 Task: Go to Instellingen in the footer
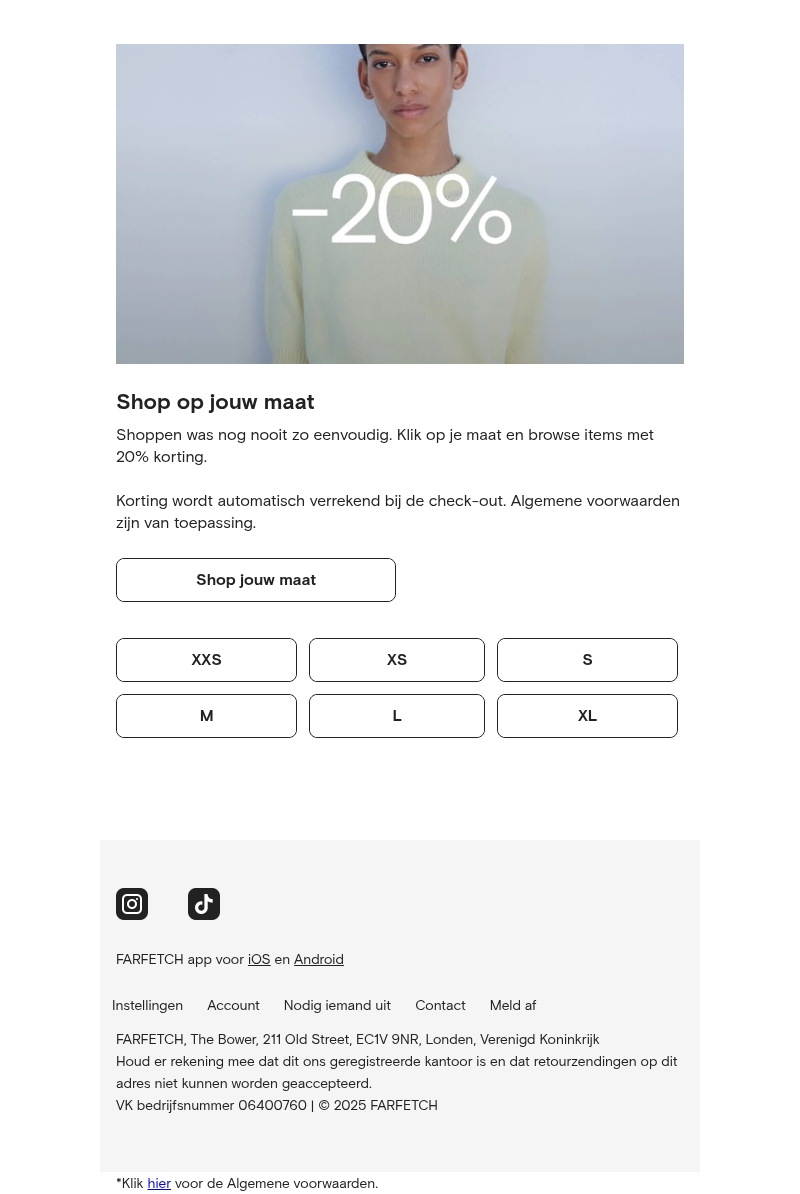(147, 1005)
